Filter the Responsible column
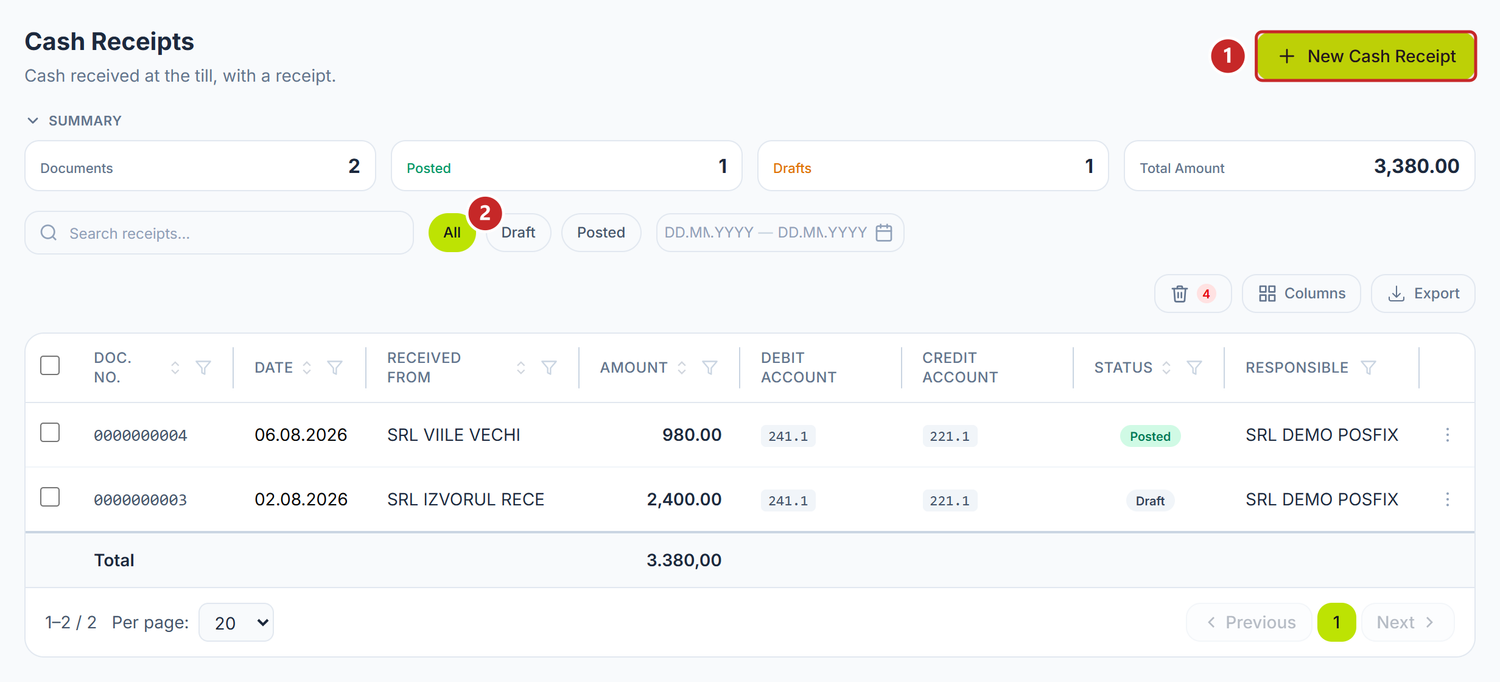 tap(1369, 368)
